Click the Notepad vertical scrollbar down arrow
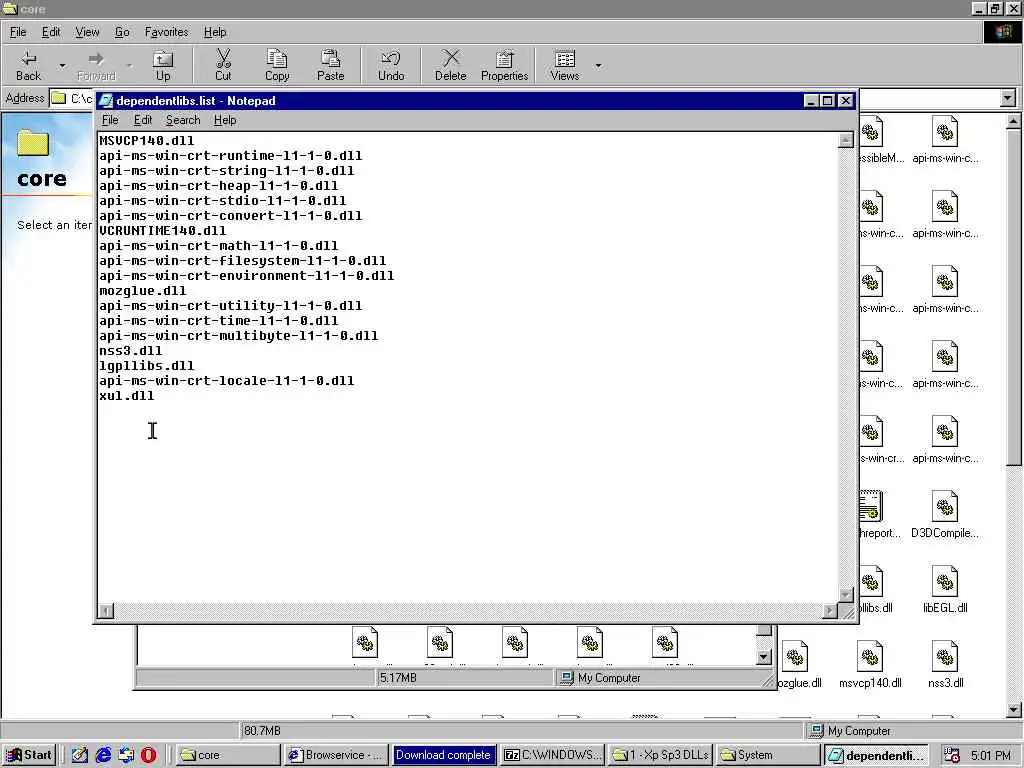This screenshot has height=768, width=1024. (846, 594)
